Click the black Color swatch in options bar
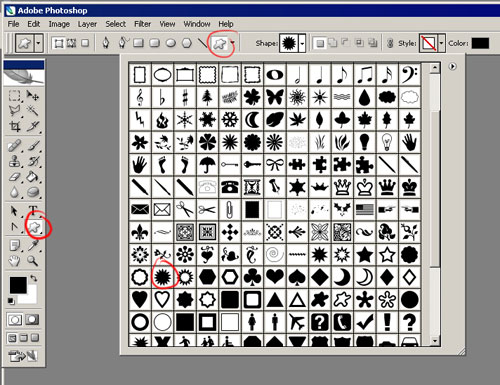This screenshot has width=500, height=385. coord(480,43)
